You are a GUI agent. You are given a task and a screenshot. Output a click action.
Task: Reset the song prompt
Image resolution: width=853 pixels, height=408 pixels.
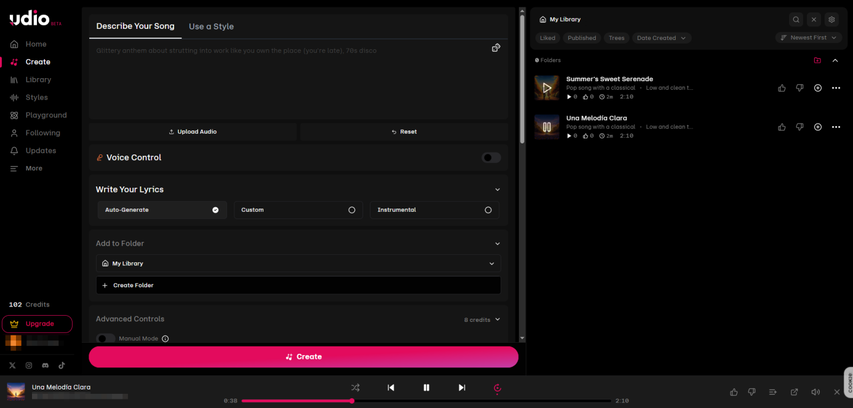pyautogui.click(x=404, y=132)
